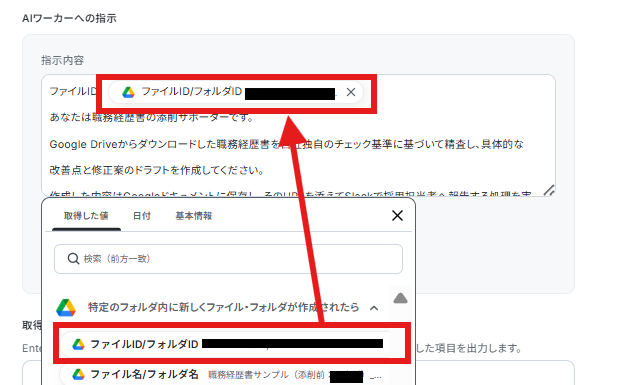The height and width of the screenshot is (385, 634).
Task: Switch to the 取得した値 tab
Action: 86,216
